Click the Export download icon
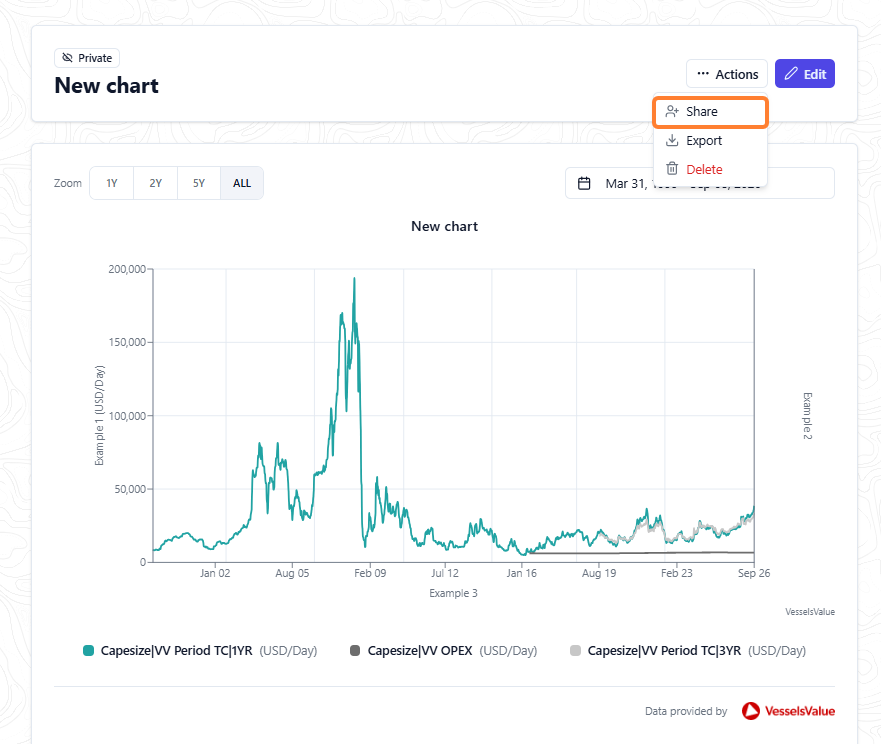The image size is (881, 744). coord(672,140)
